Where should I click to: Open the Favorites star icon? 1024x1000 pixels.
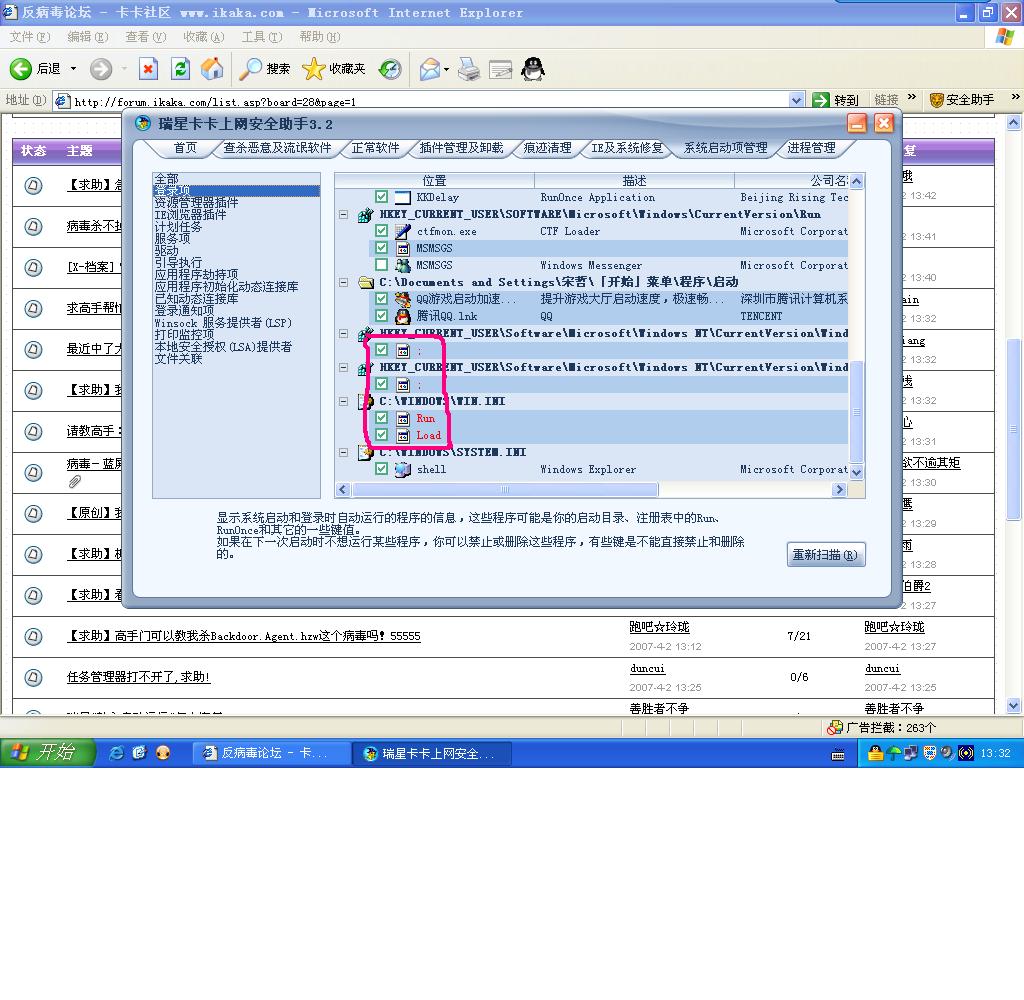pos(314,69)
